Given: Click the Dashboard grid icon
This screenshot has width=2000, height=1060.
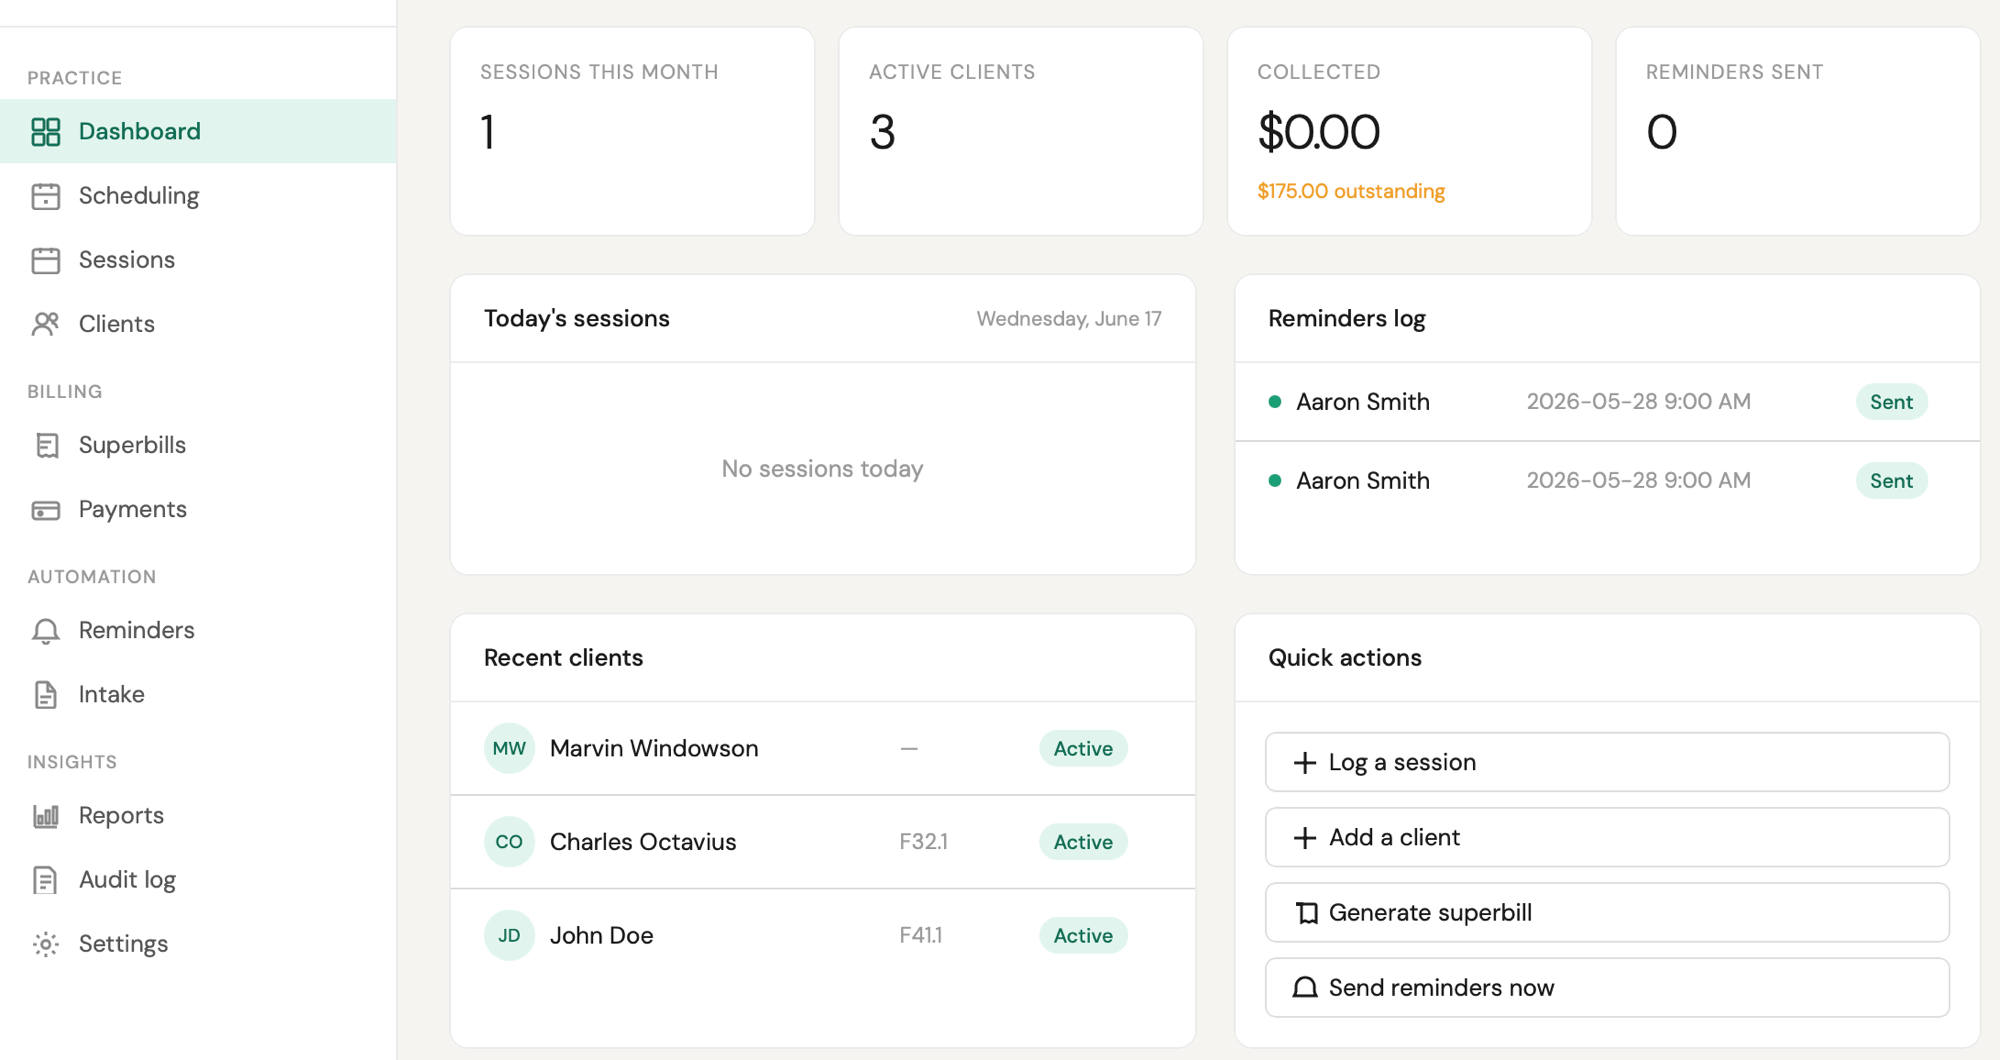Looking at the screenshot, I should (46, 131).
